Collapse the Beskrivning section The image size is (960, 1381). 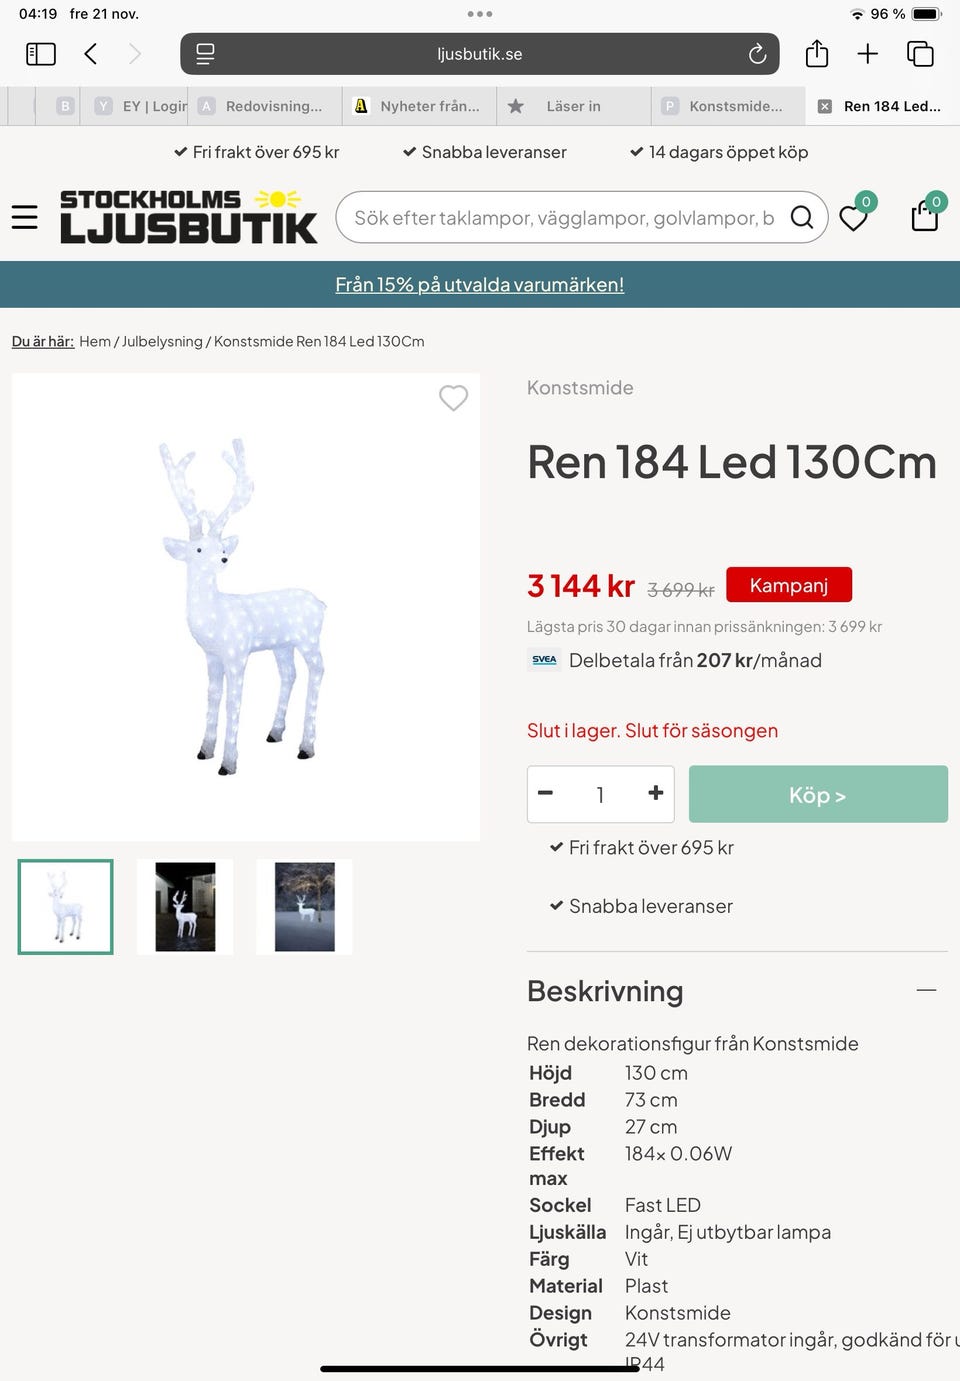point(927,990)
